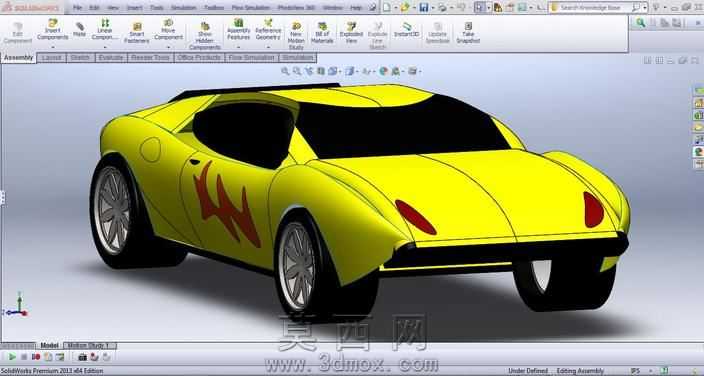Screen dimensions: 704x376
Task: Open the Insert menu
Action: coord(134,8)
